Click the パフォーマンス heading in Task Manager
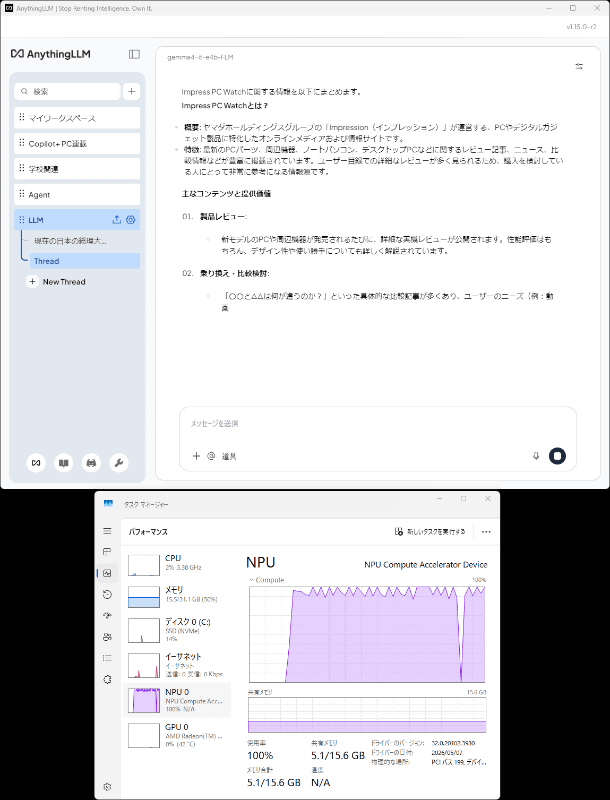610x800 pixels. (148, 532)
